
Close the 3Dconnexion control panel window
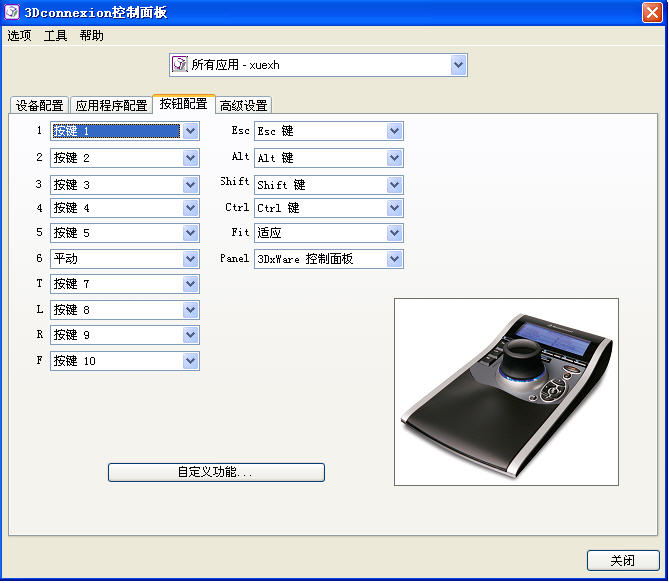coord(652,12)
